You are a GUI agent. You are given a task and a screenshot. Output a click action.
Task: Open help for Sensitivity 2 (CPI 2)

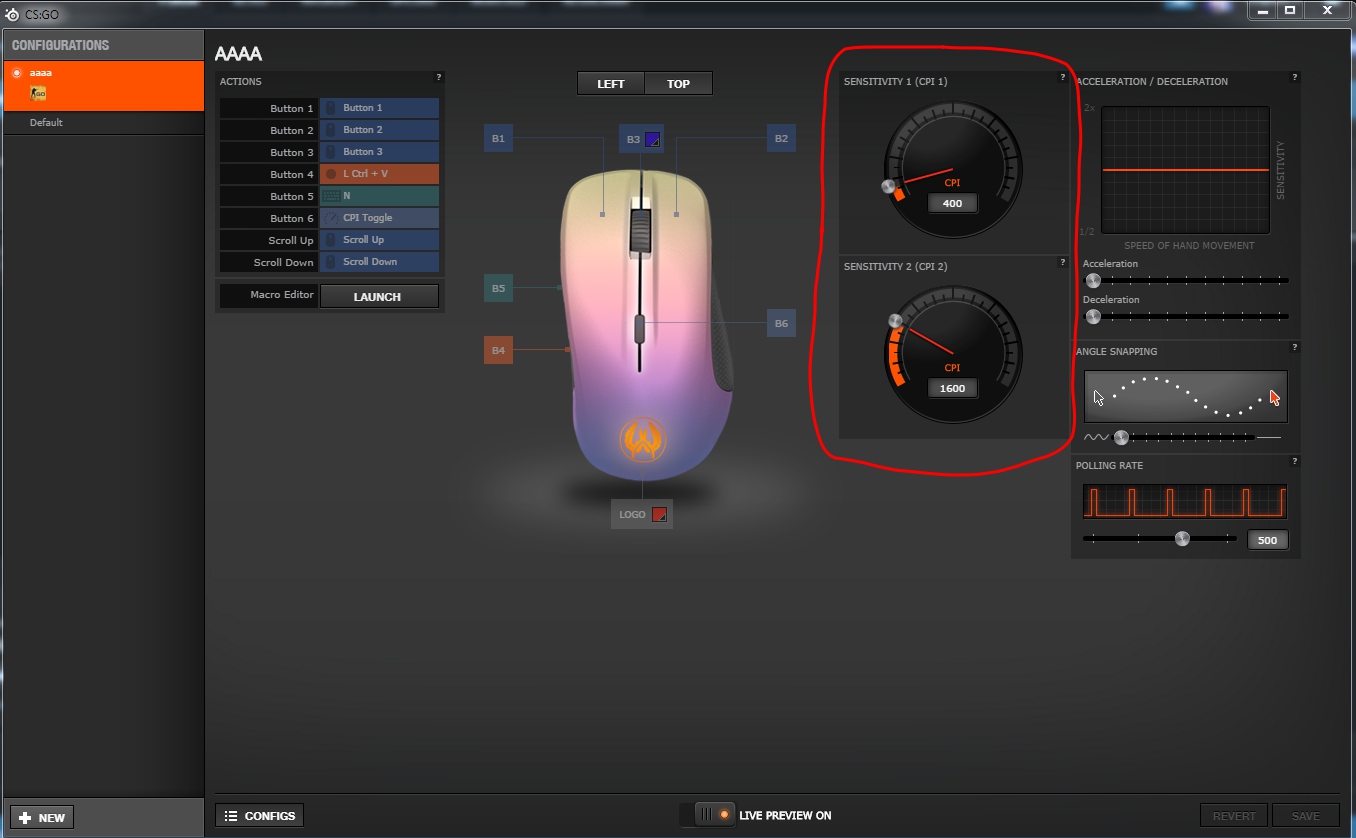1062,262
